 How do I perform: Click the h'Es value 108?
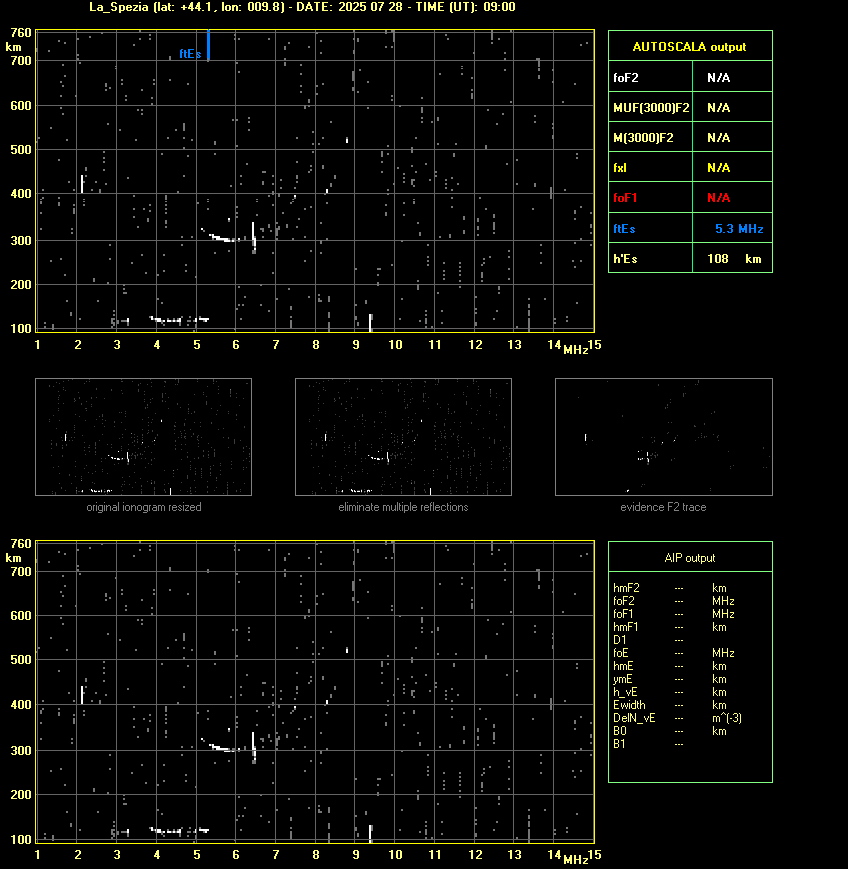click(718, 258)
